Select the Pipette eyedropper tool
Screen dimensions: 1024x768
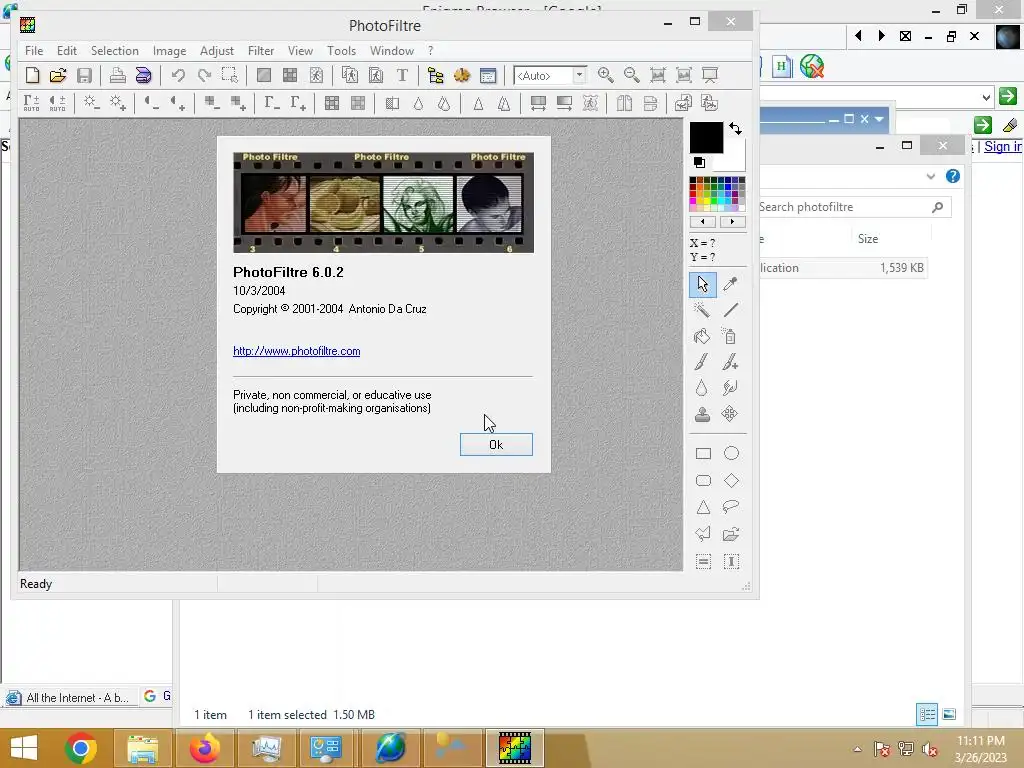pos(730,284)
